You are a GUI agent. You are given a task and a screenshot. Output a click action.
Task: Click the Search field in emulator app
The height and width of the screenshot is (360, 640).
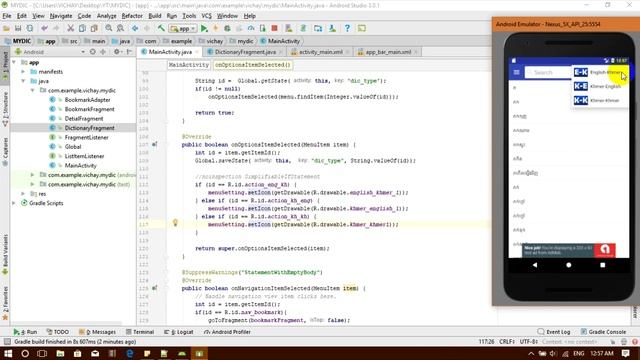pos(548,72)
